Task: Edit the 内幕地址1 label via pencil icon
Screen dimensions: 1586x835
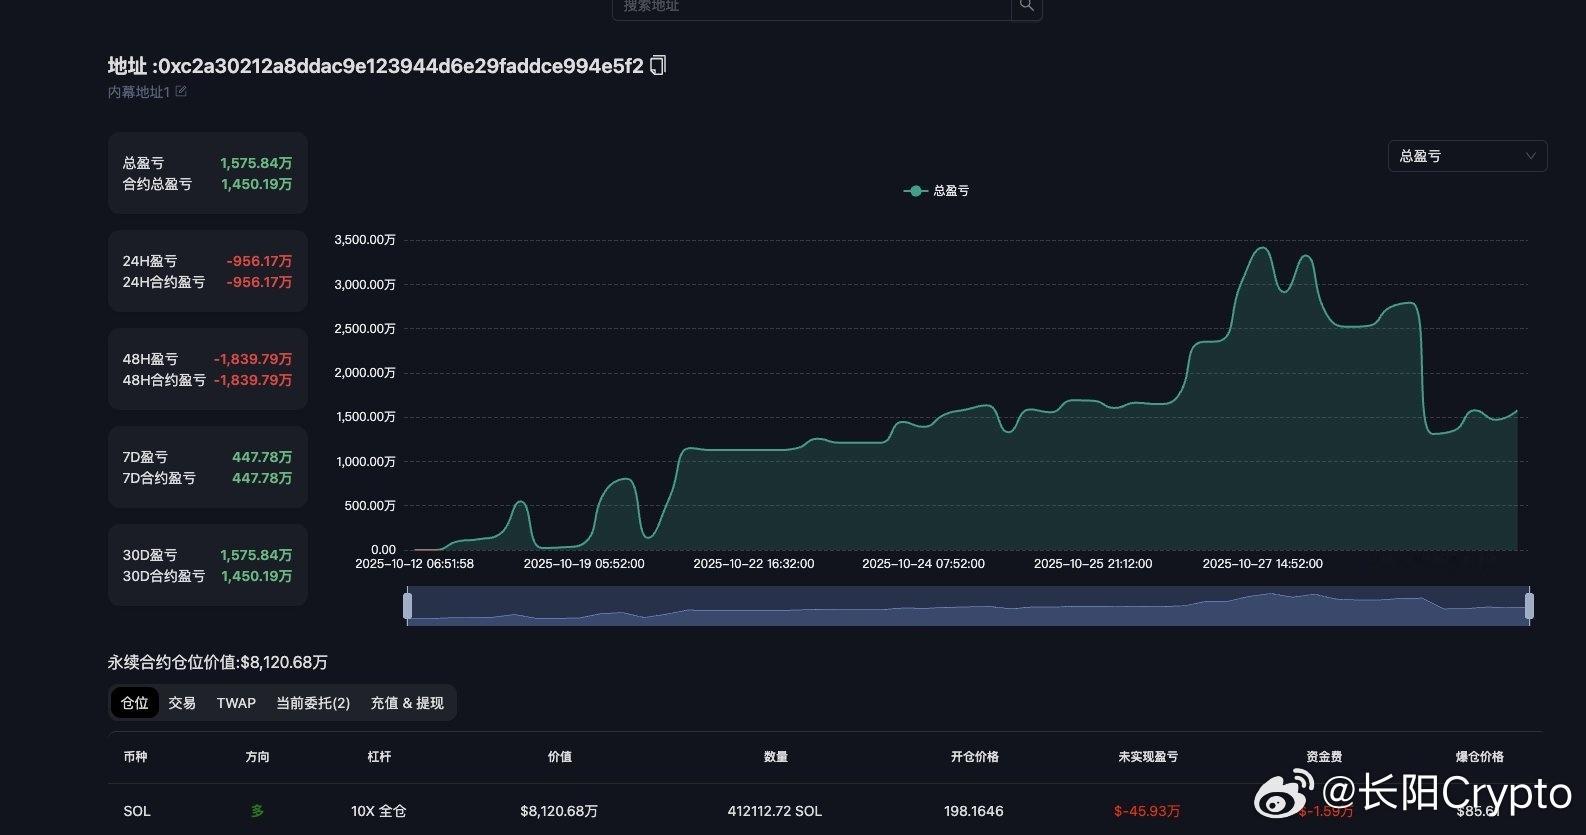Action: [181, 91]
